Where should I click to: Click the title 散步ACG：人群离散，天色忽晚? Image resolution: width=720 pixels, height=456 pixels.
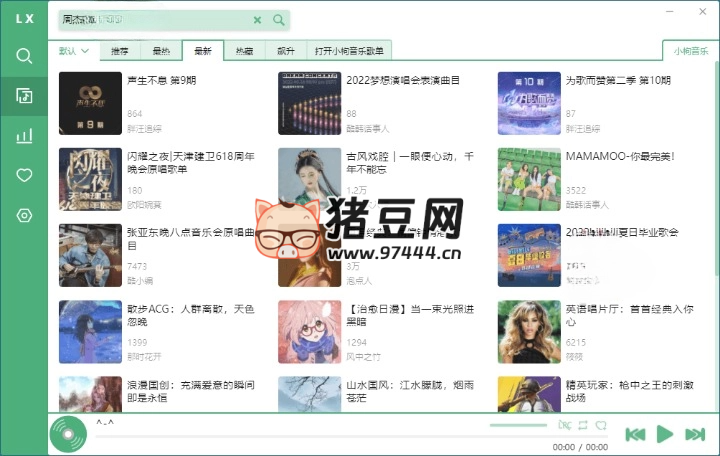point(191,315)
